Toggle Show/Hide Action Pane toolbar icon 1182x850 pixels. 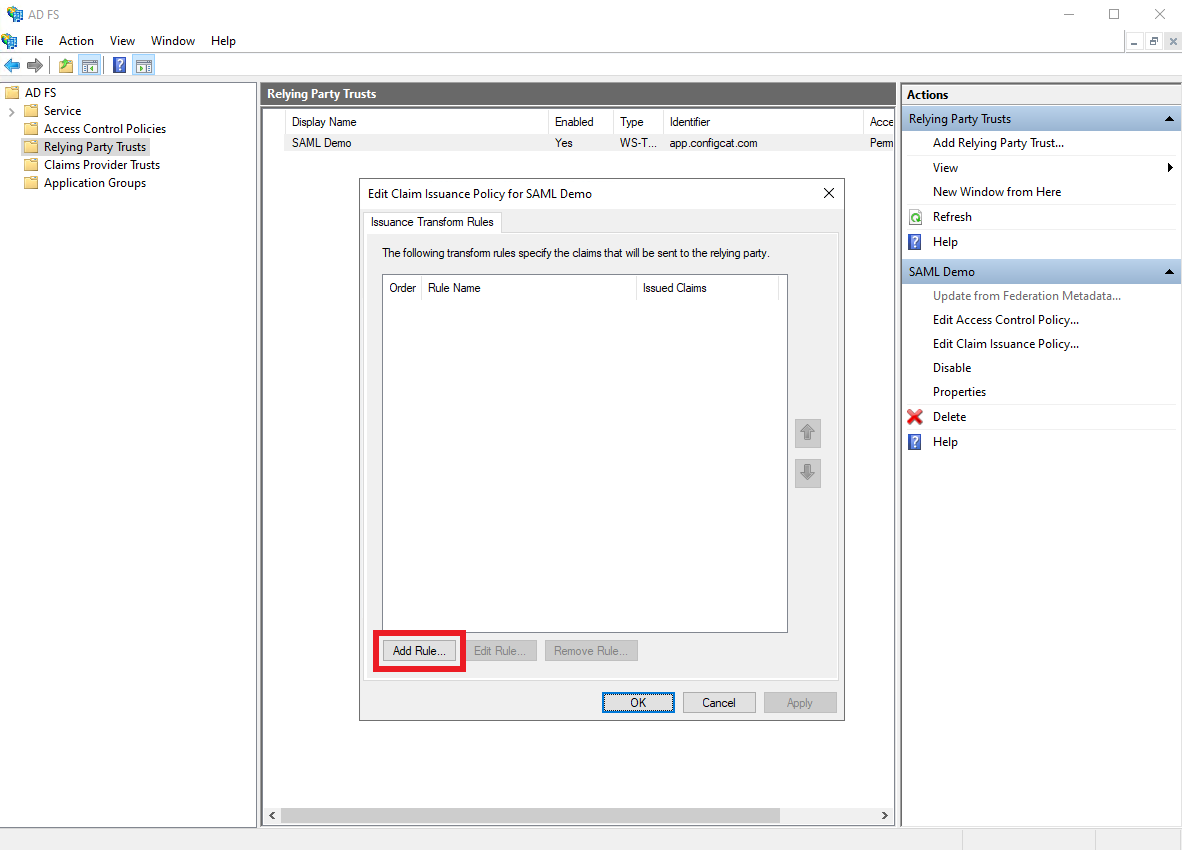[143, 66]
